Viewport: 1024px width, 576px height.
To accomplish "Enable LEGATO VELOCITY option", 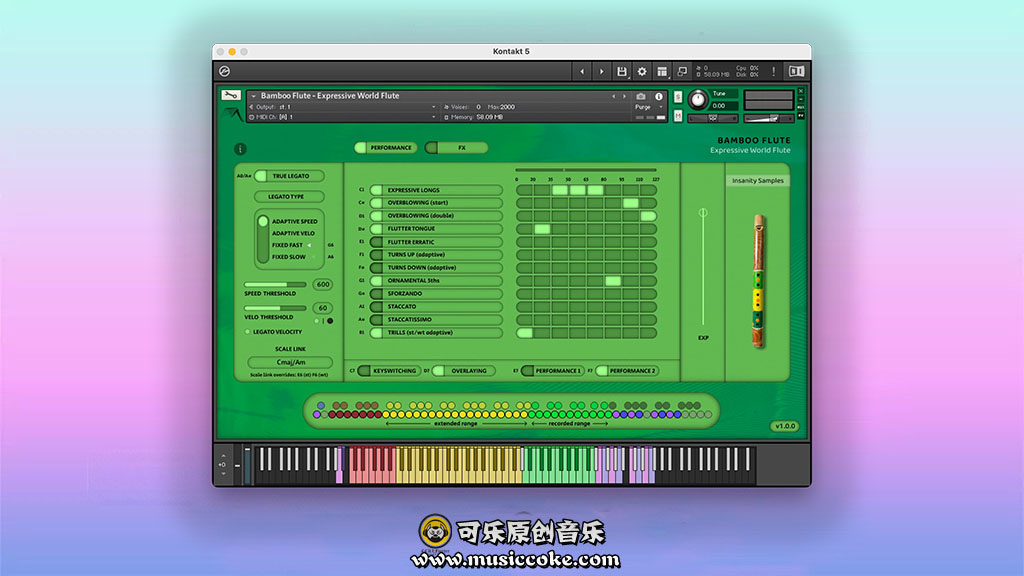I will pos(248,332).
